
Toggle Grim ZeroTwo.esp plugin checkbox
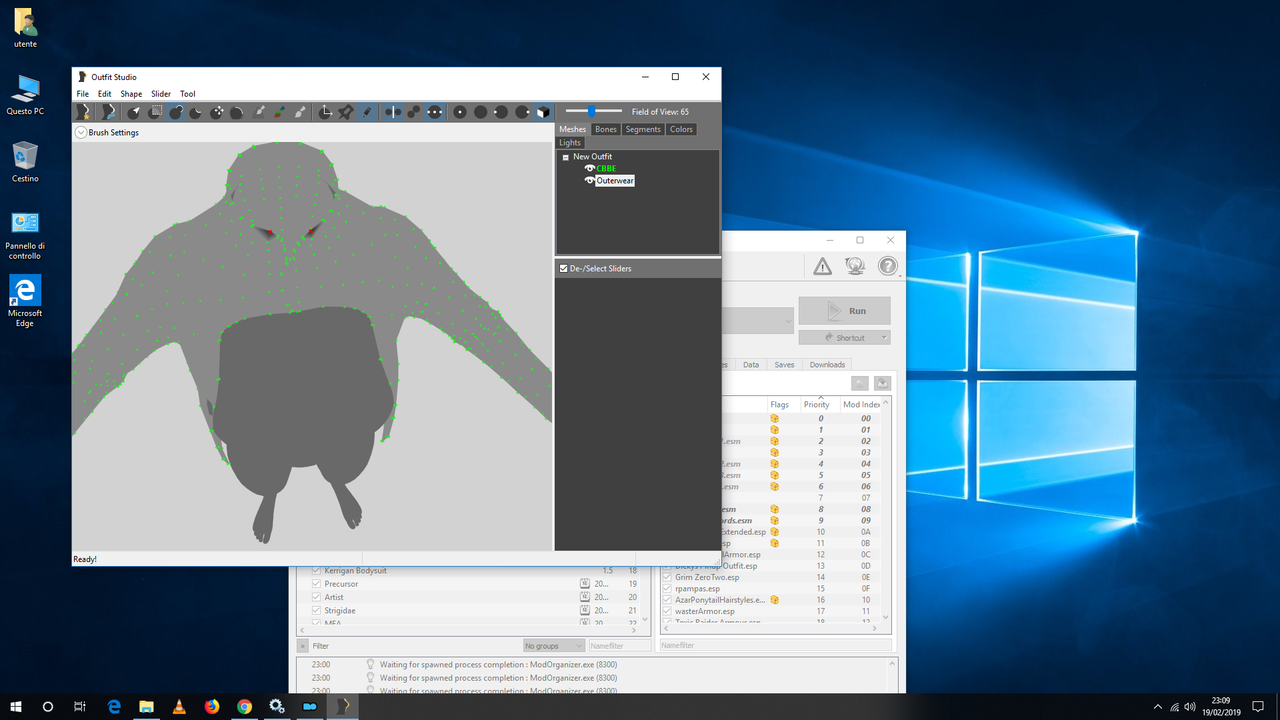[x=668, y=577]
